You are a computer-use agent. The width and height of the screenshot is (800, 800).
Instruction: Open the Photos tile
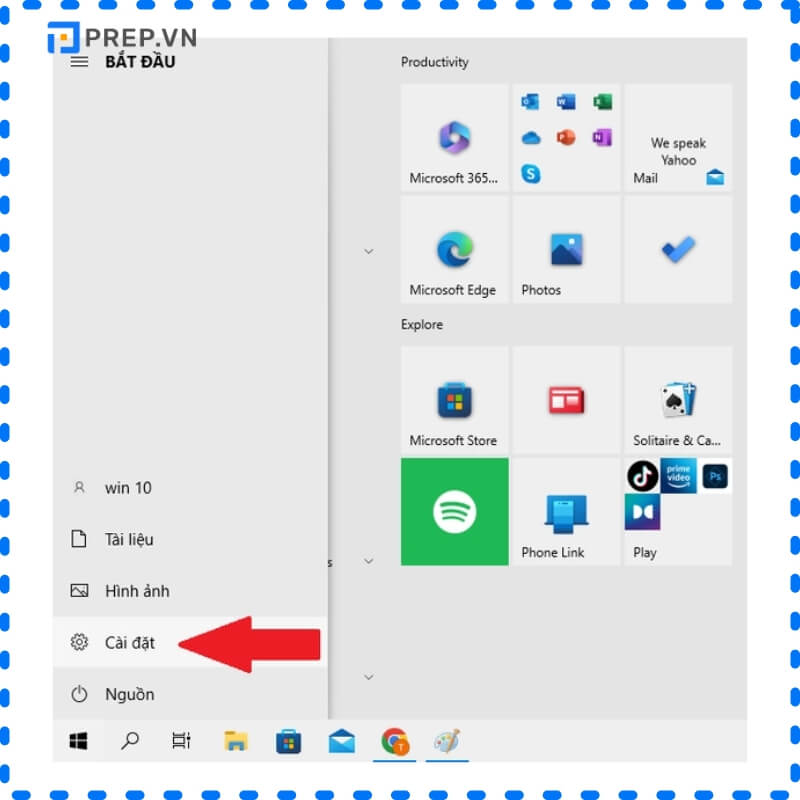tap(566, 250)
